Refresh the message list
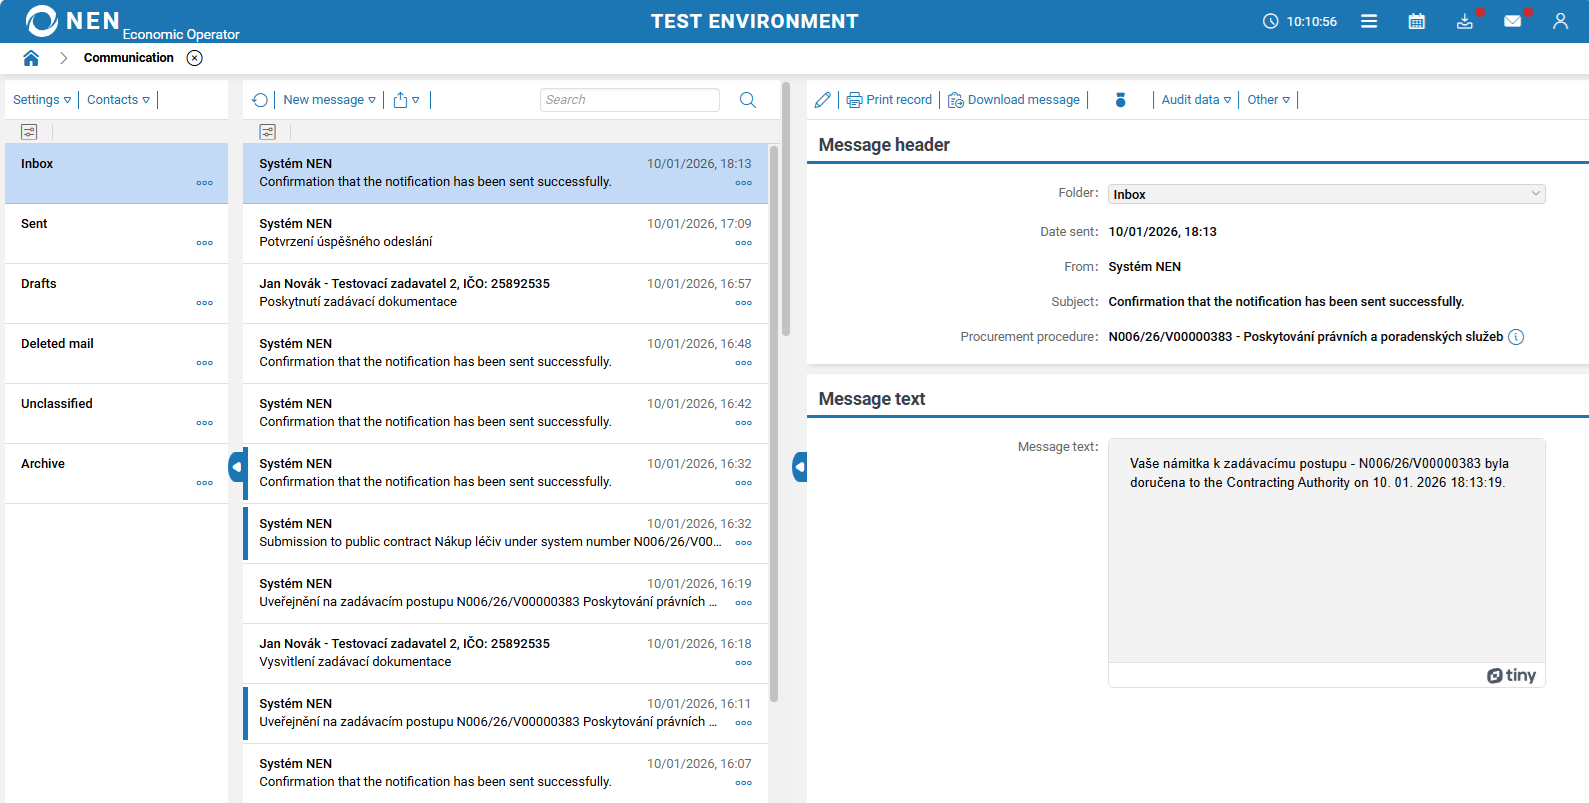 tap(260, 100)
